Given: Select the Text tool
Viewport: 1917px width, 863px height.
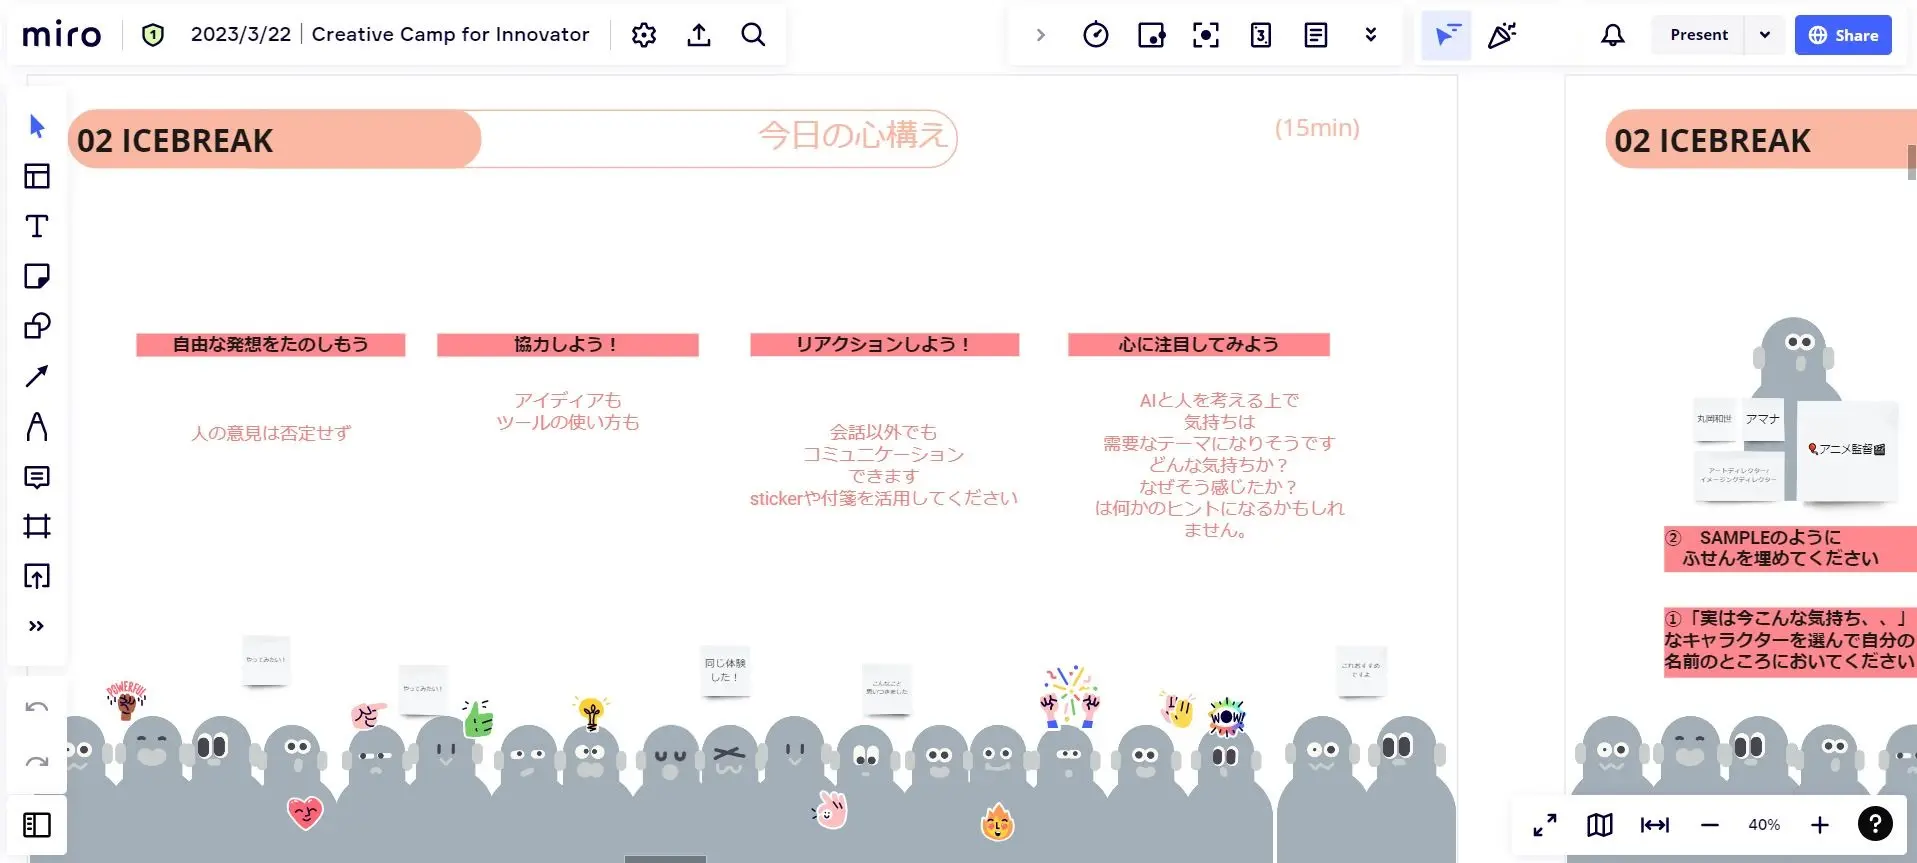Looking at the screenshot, I should pyautogui.click(x=37, y=226).
